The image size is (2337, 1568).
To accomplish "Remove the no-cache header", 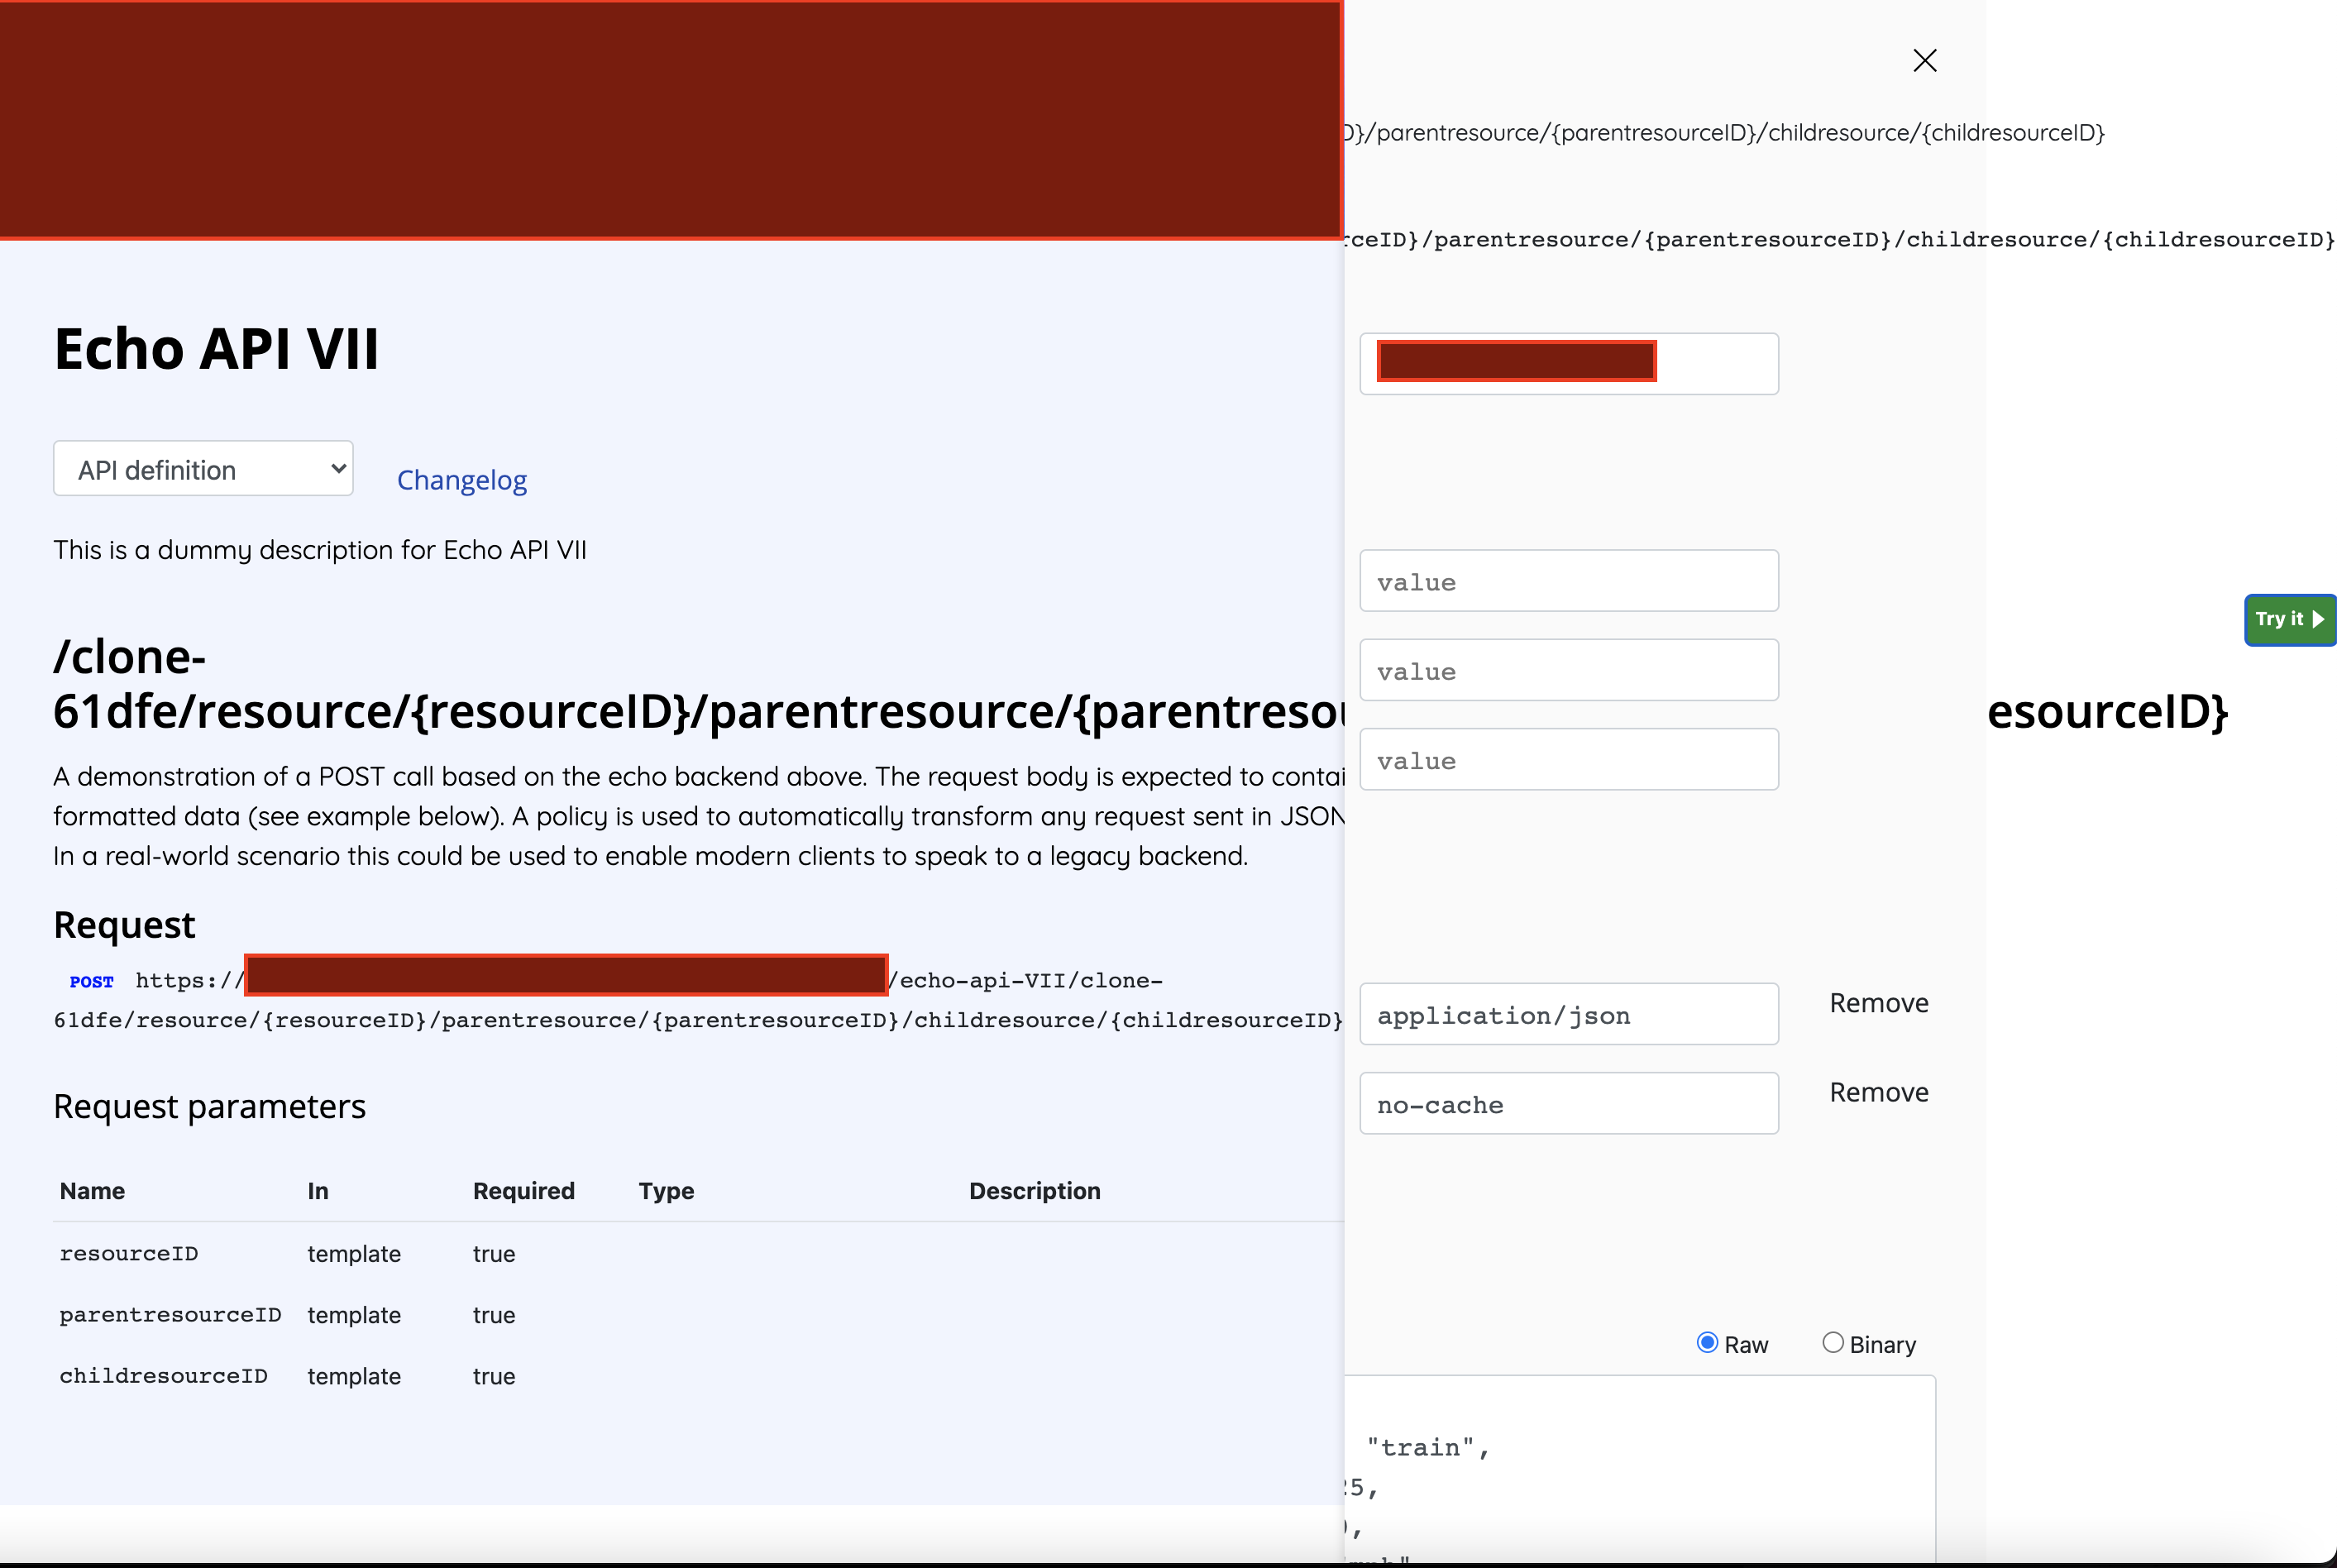I will click(x=1878, y=1092).
